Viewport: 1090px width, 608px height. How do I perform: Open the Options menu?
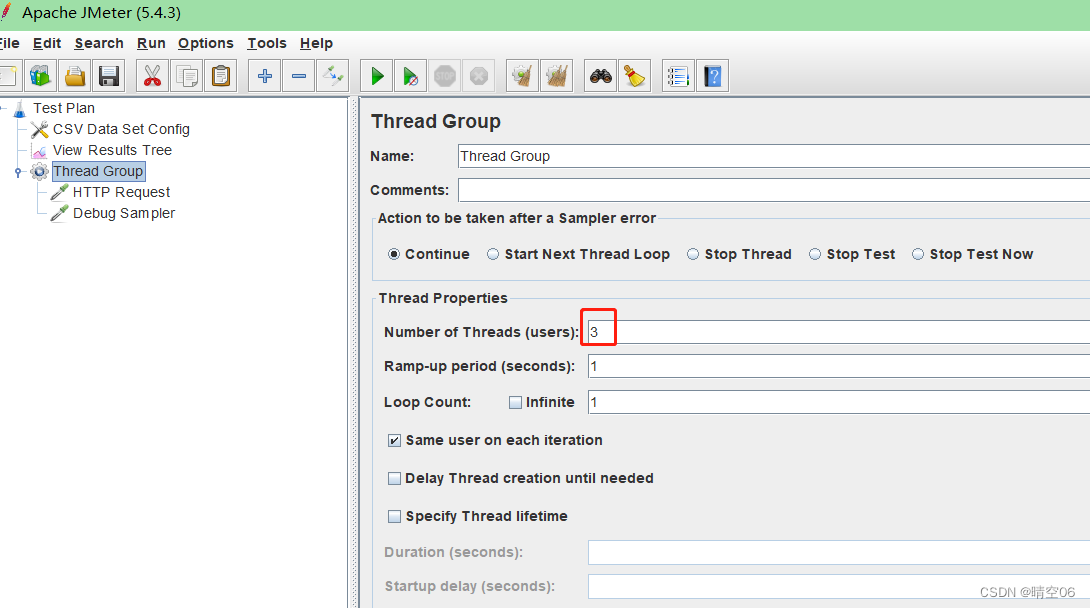click(x=206, y=43)
